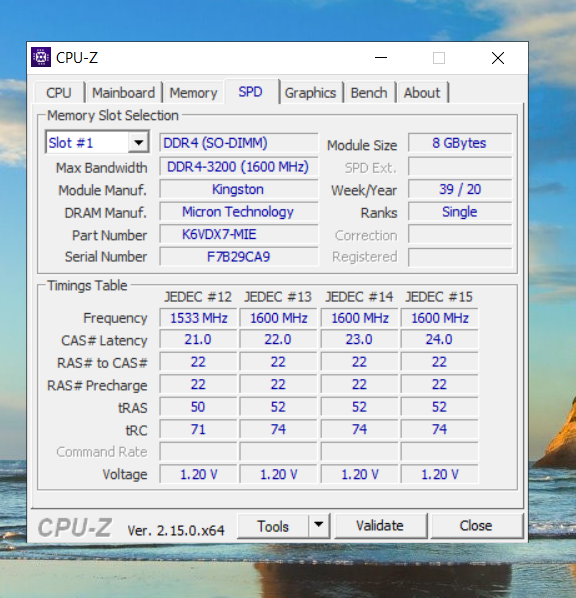
Task: Minimize the CPU-Z window
Action: tap(381, 58)
